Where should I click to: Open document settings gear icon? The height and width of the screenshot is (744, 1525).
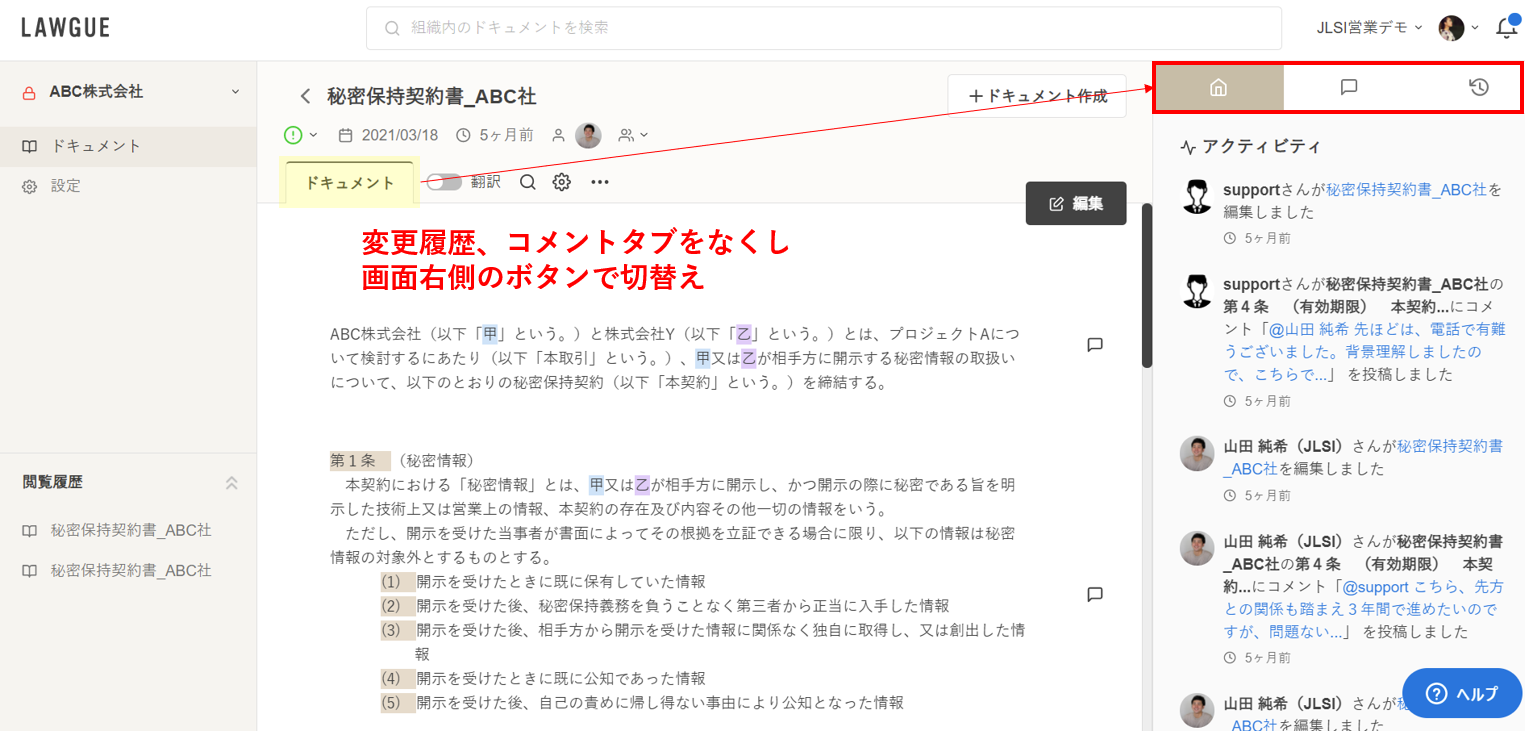[562, 182]
